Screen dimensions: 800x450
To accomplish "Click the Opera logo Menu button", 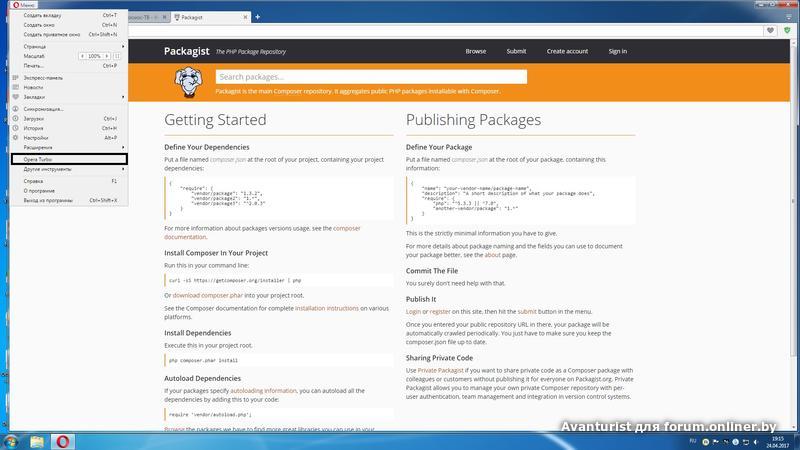I will click(23, 5).
